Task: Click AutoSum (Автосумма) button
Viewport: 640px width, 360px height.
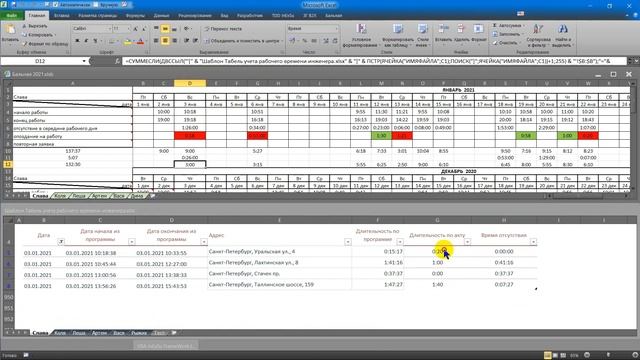Action: point(508,26)
